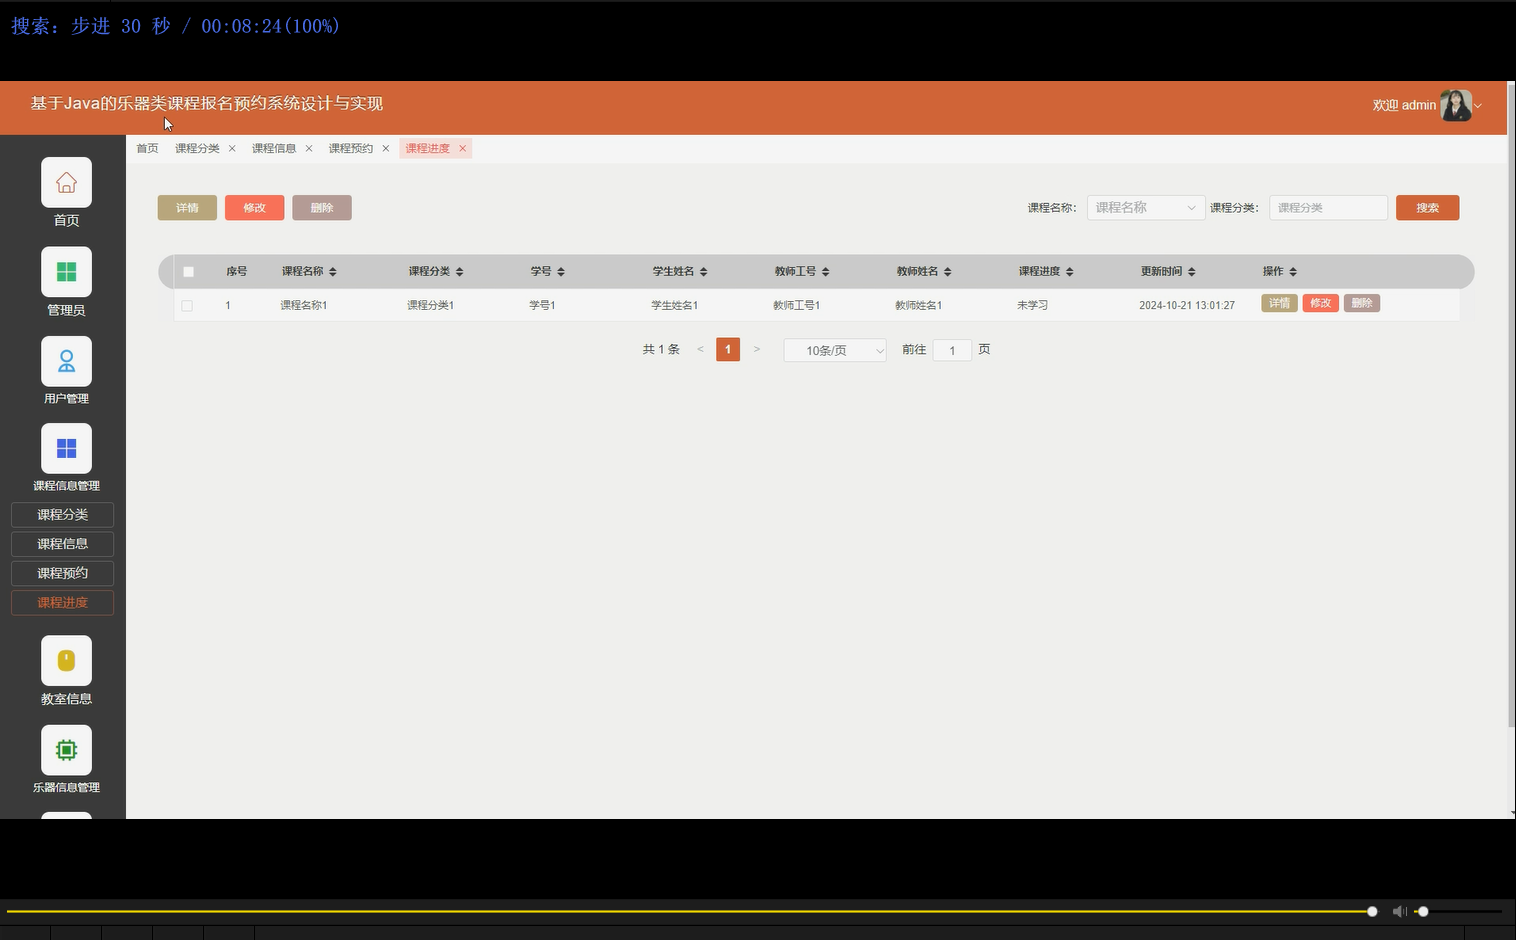This screenshot has height=940, width=1516.
Task: Click the 课程信息管理 sidebar icon
Action: [x=66, y=448]
